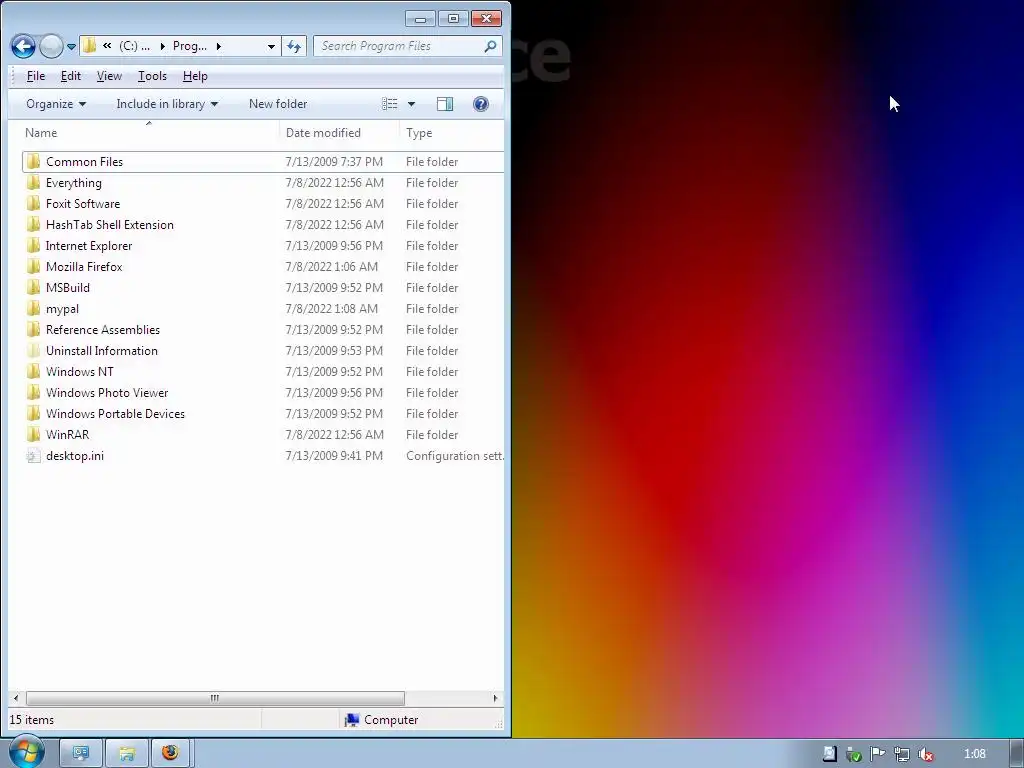Image resolution: width=1024 pixels, height=768 pixels.
Task: Launch Firefox from the taskbar
Action: (170, 754)
